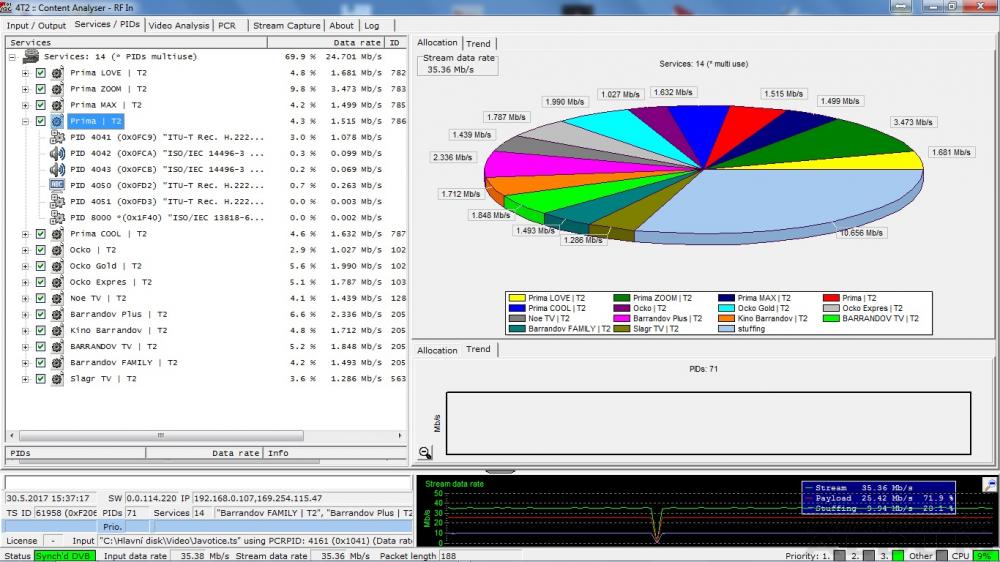The image size is (1000, 562).
Task: Open the Log tab
Action: [x=372, y=26]
